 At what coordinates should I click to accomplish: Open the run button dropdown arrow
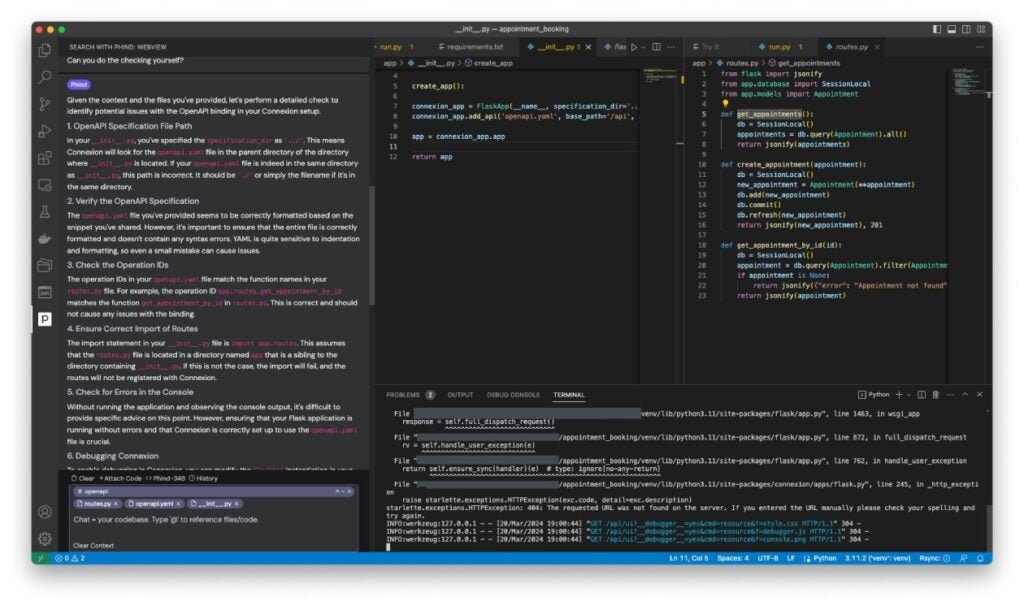point(643,47)
